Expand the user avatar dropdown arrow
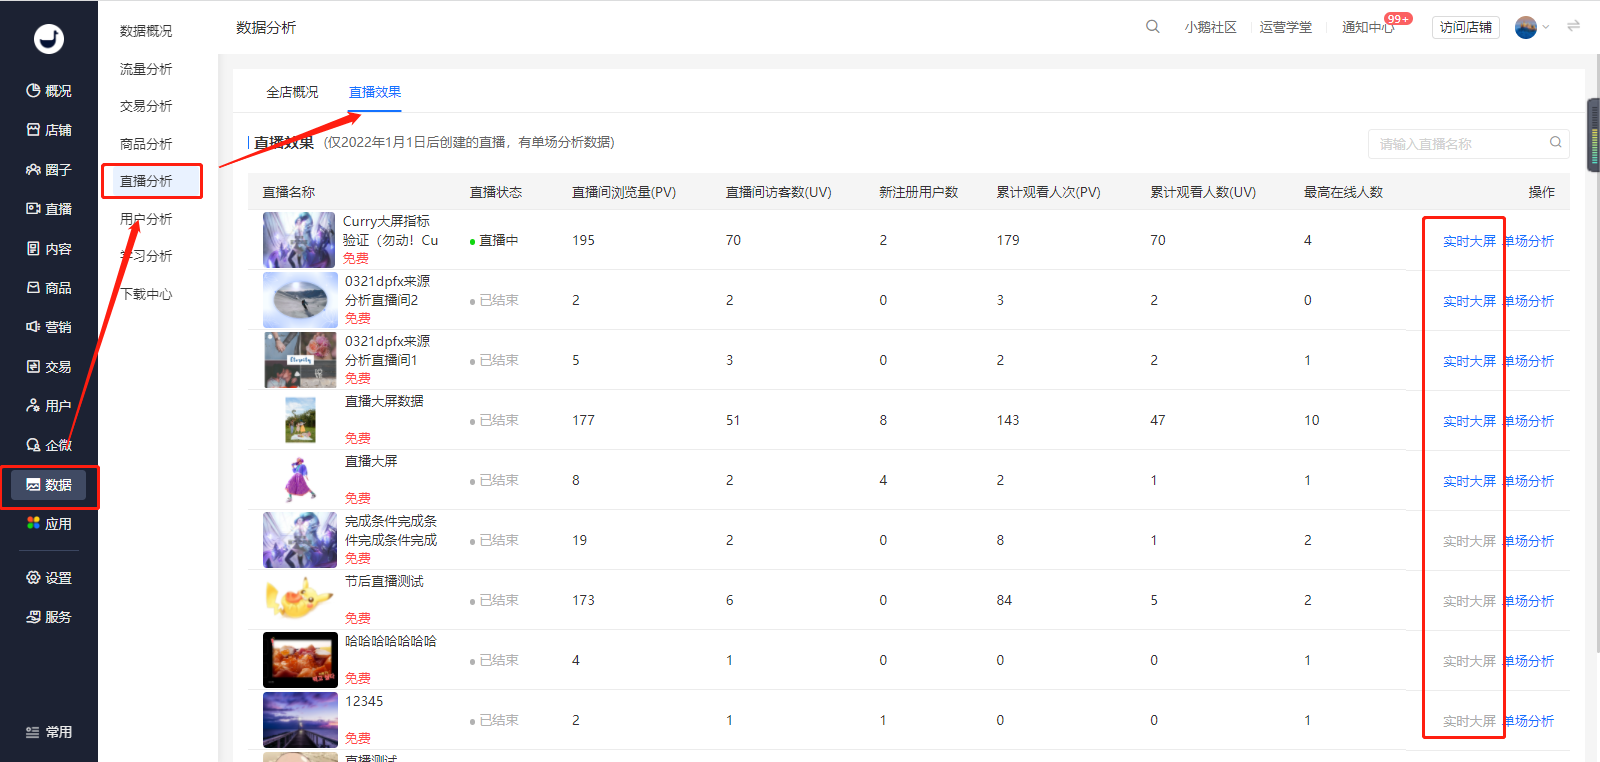 (x=1546, y=27)
